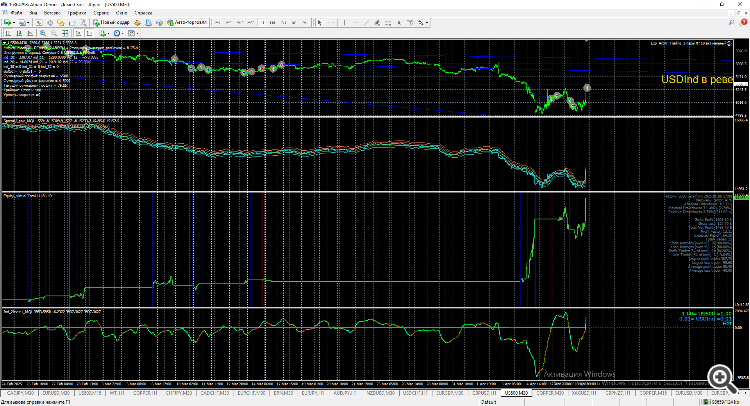Switch to the GBPNZD chart tab

[617, 393]
